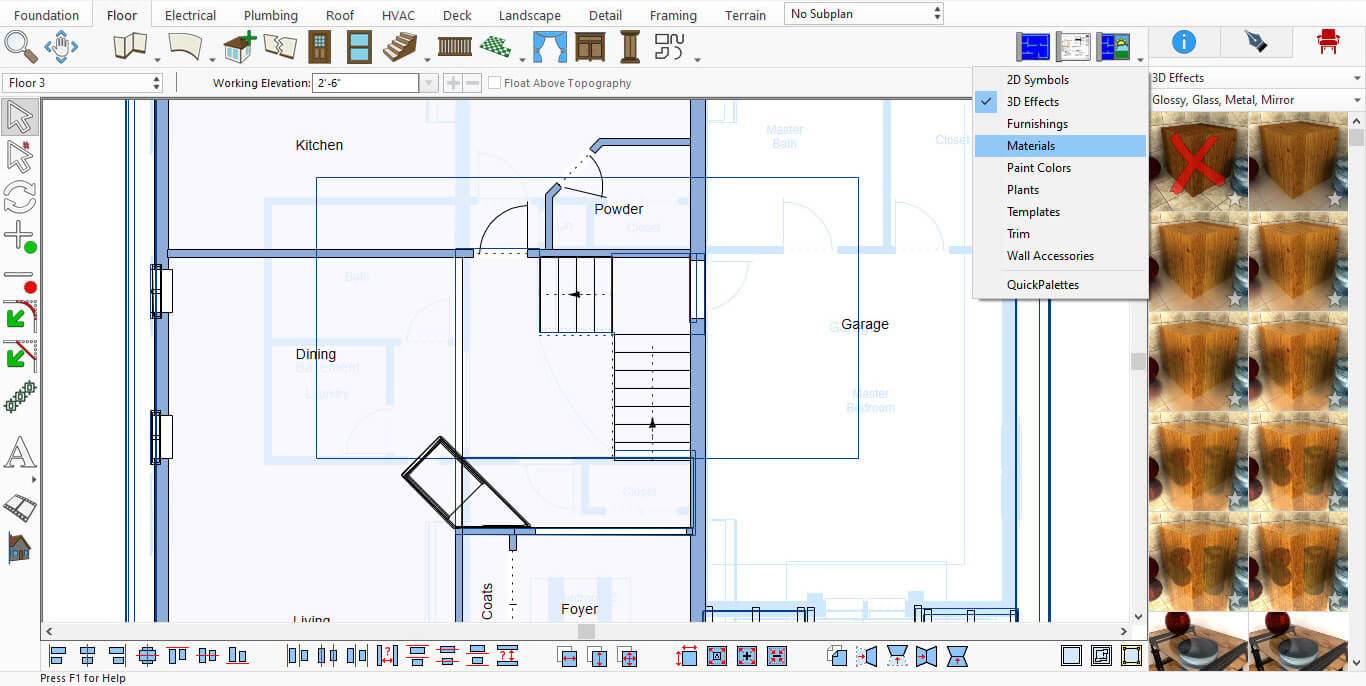
Task: Select the stairs tool
Action: click(401, 46)
